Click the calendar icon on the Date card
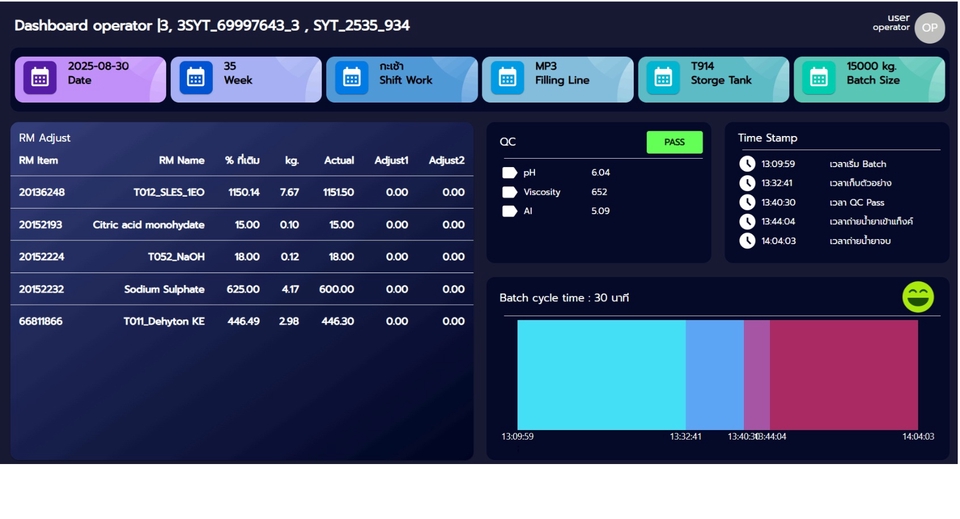 click(x=40, y=78)
